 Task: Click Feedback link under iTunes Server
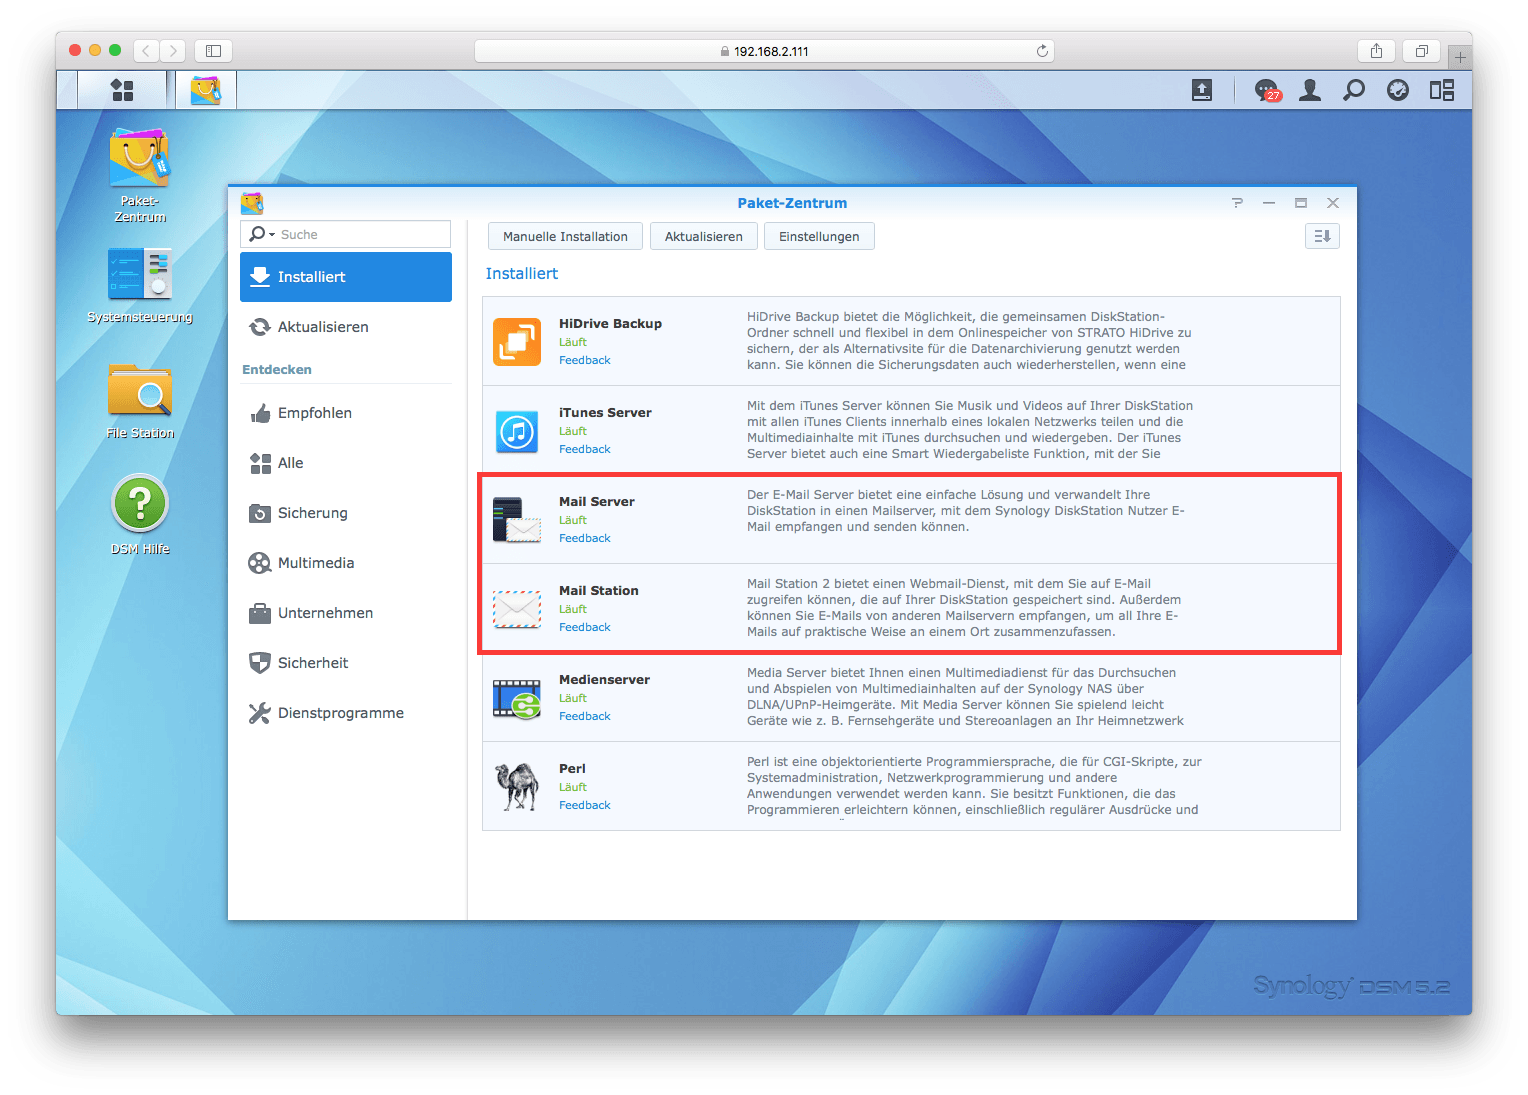pyautogui.click(x=585, y=449)
